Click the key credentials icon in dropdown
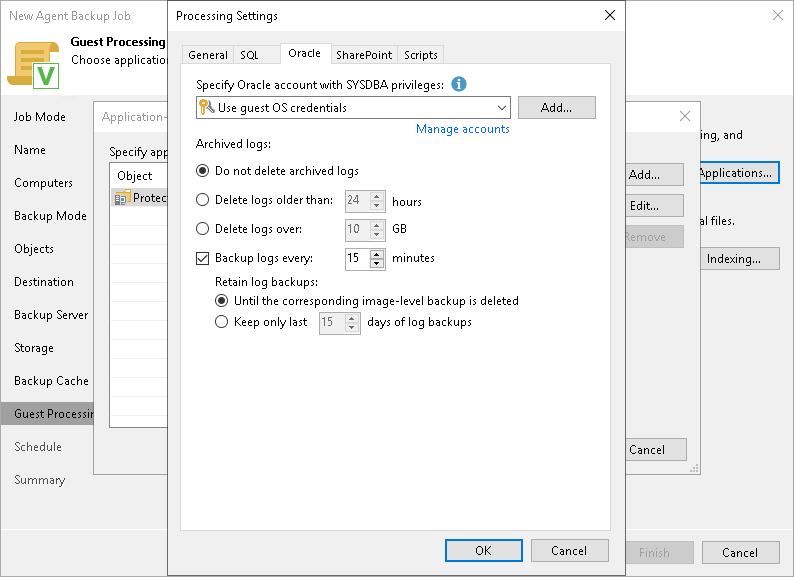 pos(207,107)
